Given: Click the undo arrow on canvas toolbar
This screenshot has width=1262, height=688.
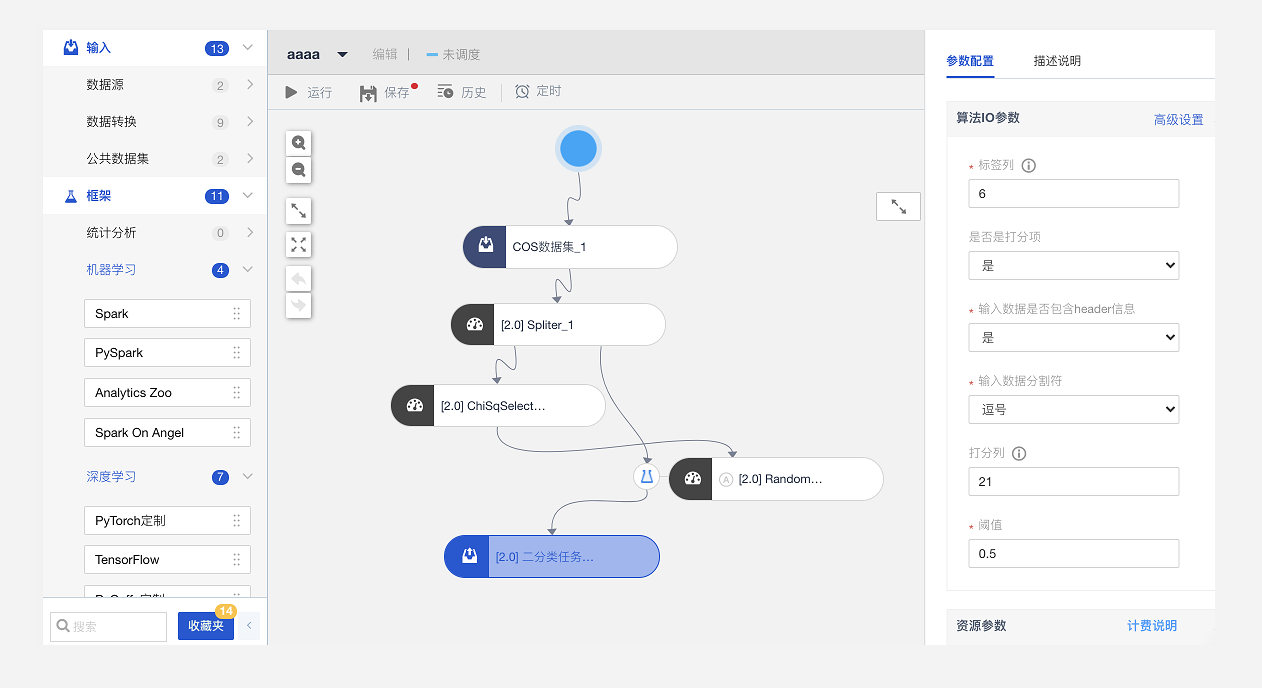Looking at the screenshot, I should [x=298, y=279].
